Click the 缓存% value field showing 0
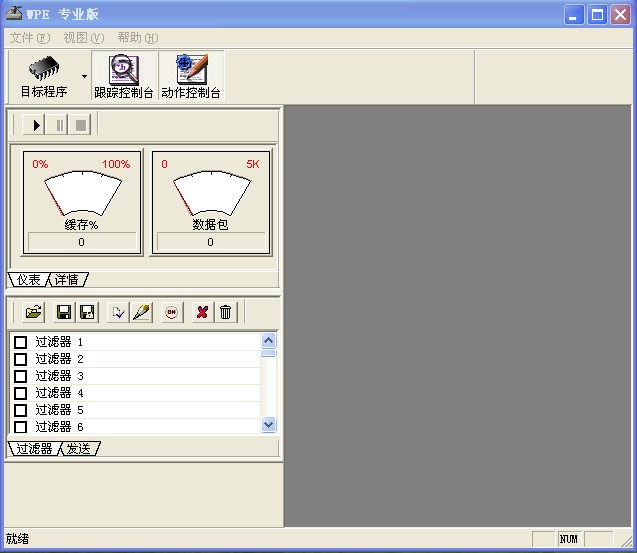Image resolution: width=637 pixels, height=553 pixels. tap(82, 242)
